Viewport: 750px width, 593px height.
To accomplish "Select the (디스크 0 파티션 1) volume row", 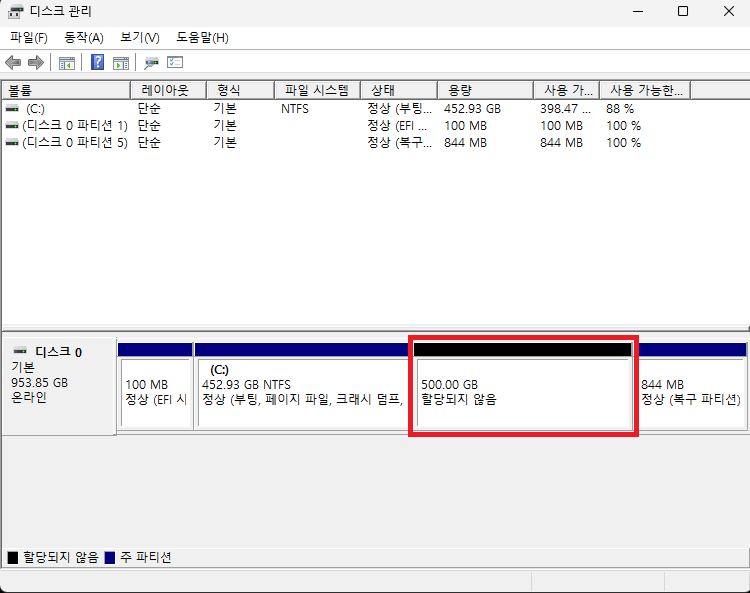I will point(75,126).
